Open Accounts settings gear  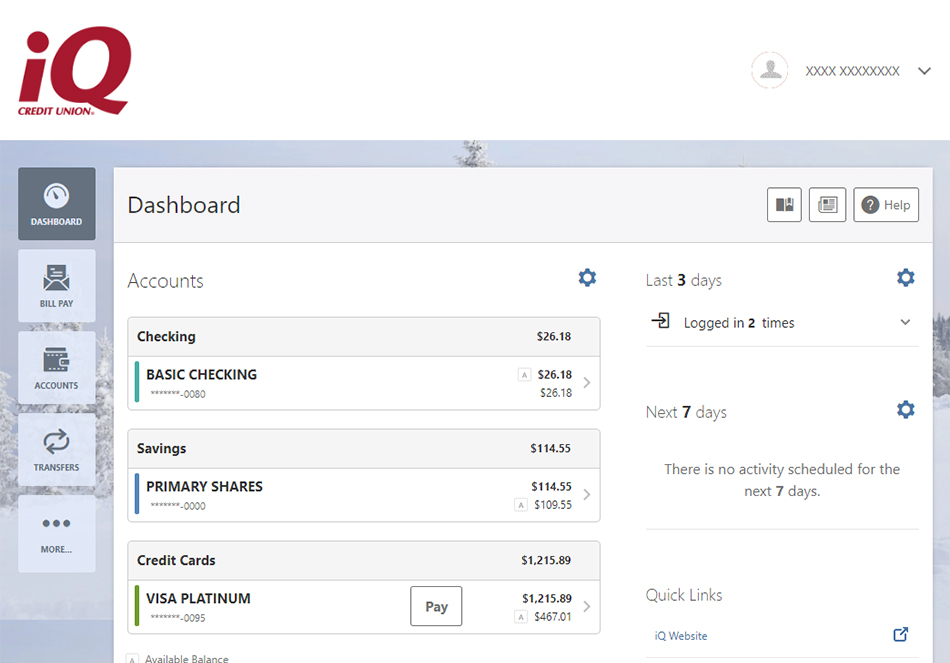point(587,278)
